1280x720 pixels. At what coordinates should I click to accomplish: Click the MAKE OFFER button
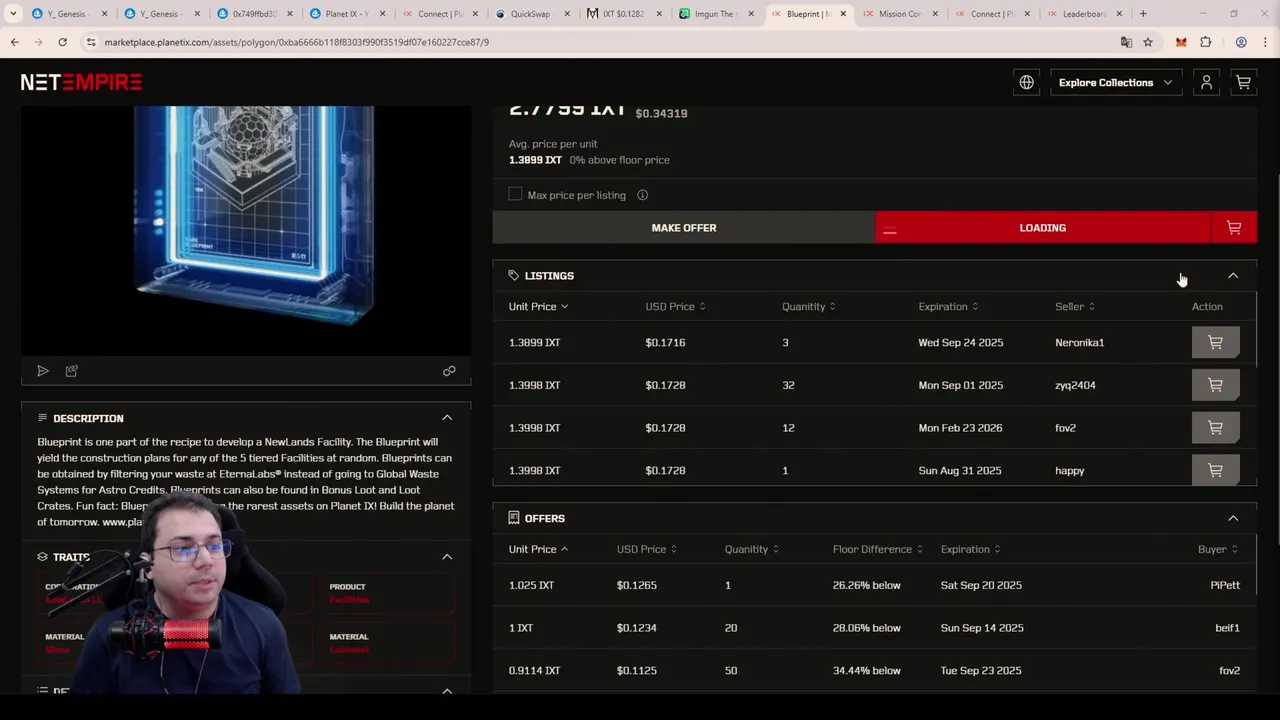coord(684,228)
